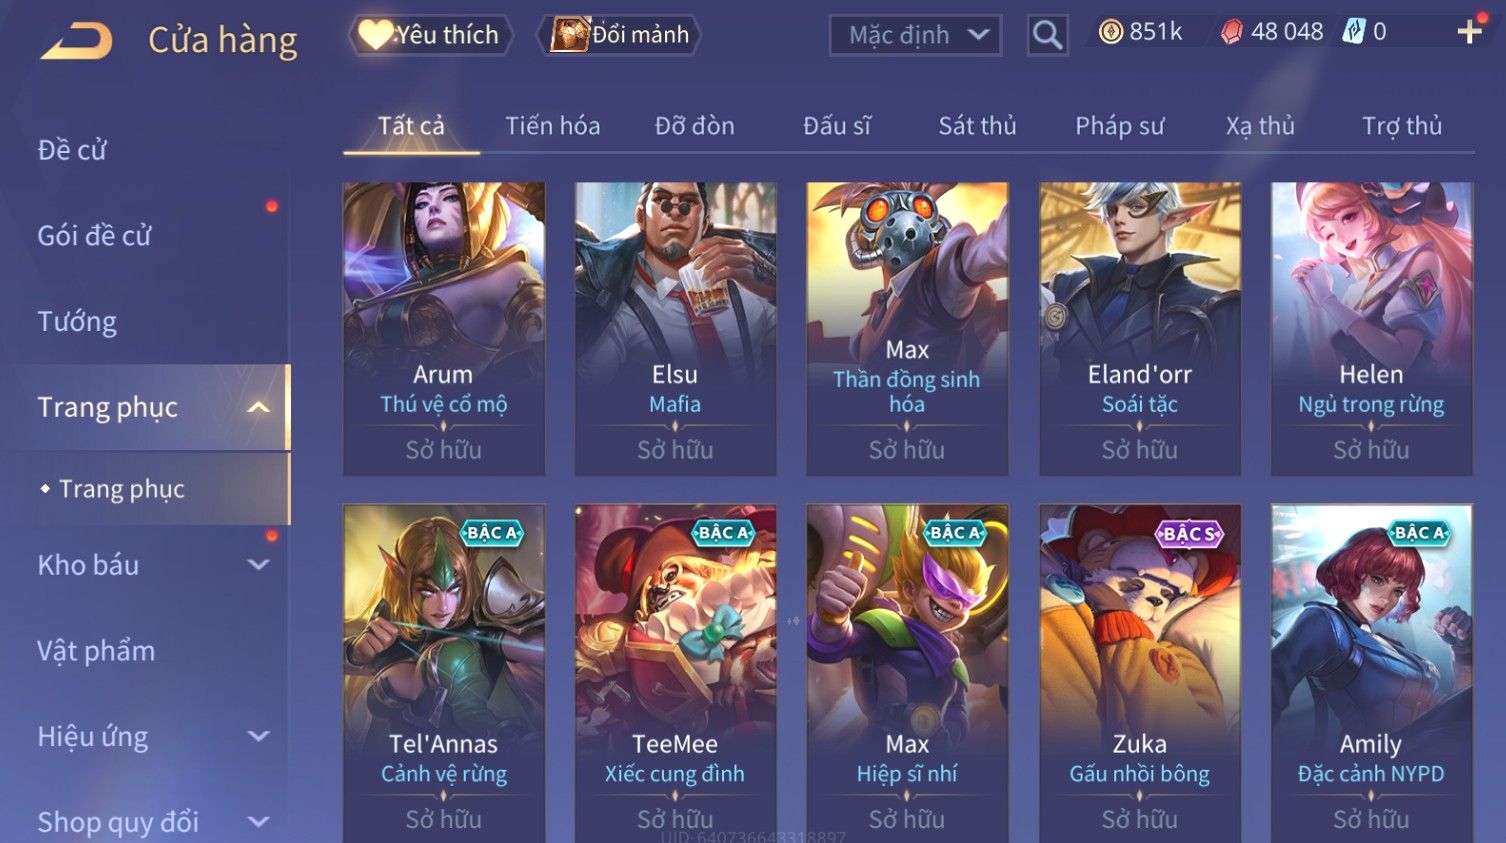This screenshot has height=843, width=1506.
Task: Tap the blue voucher ticket icon
Action: pyautogui.click(x=1353, y=32)
